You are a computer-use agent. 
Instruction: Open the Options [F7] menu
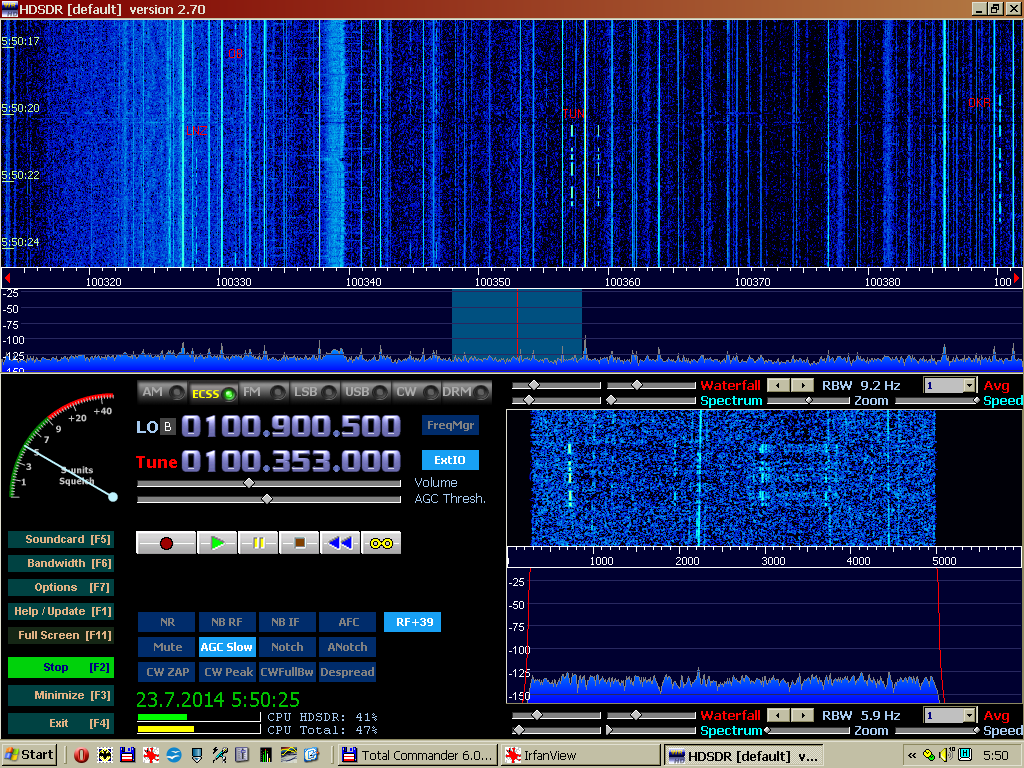(x=61, y=588)
